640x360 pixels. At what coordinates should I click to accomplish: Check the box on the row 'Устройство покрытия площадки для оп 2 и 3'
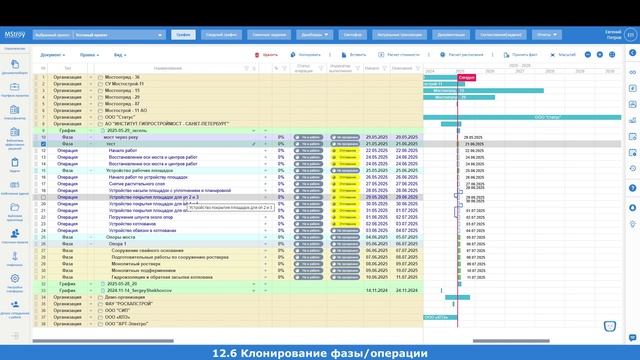(43, 197)
